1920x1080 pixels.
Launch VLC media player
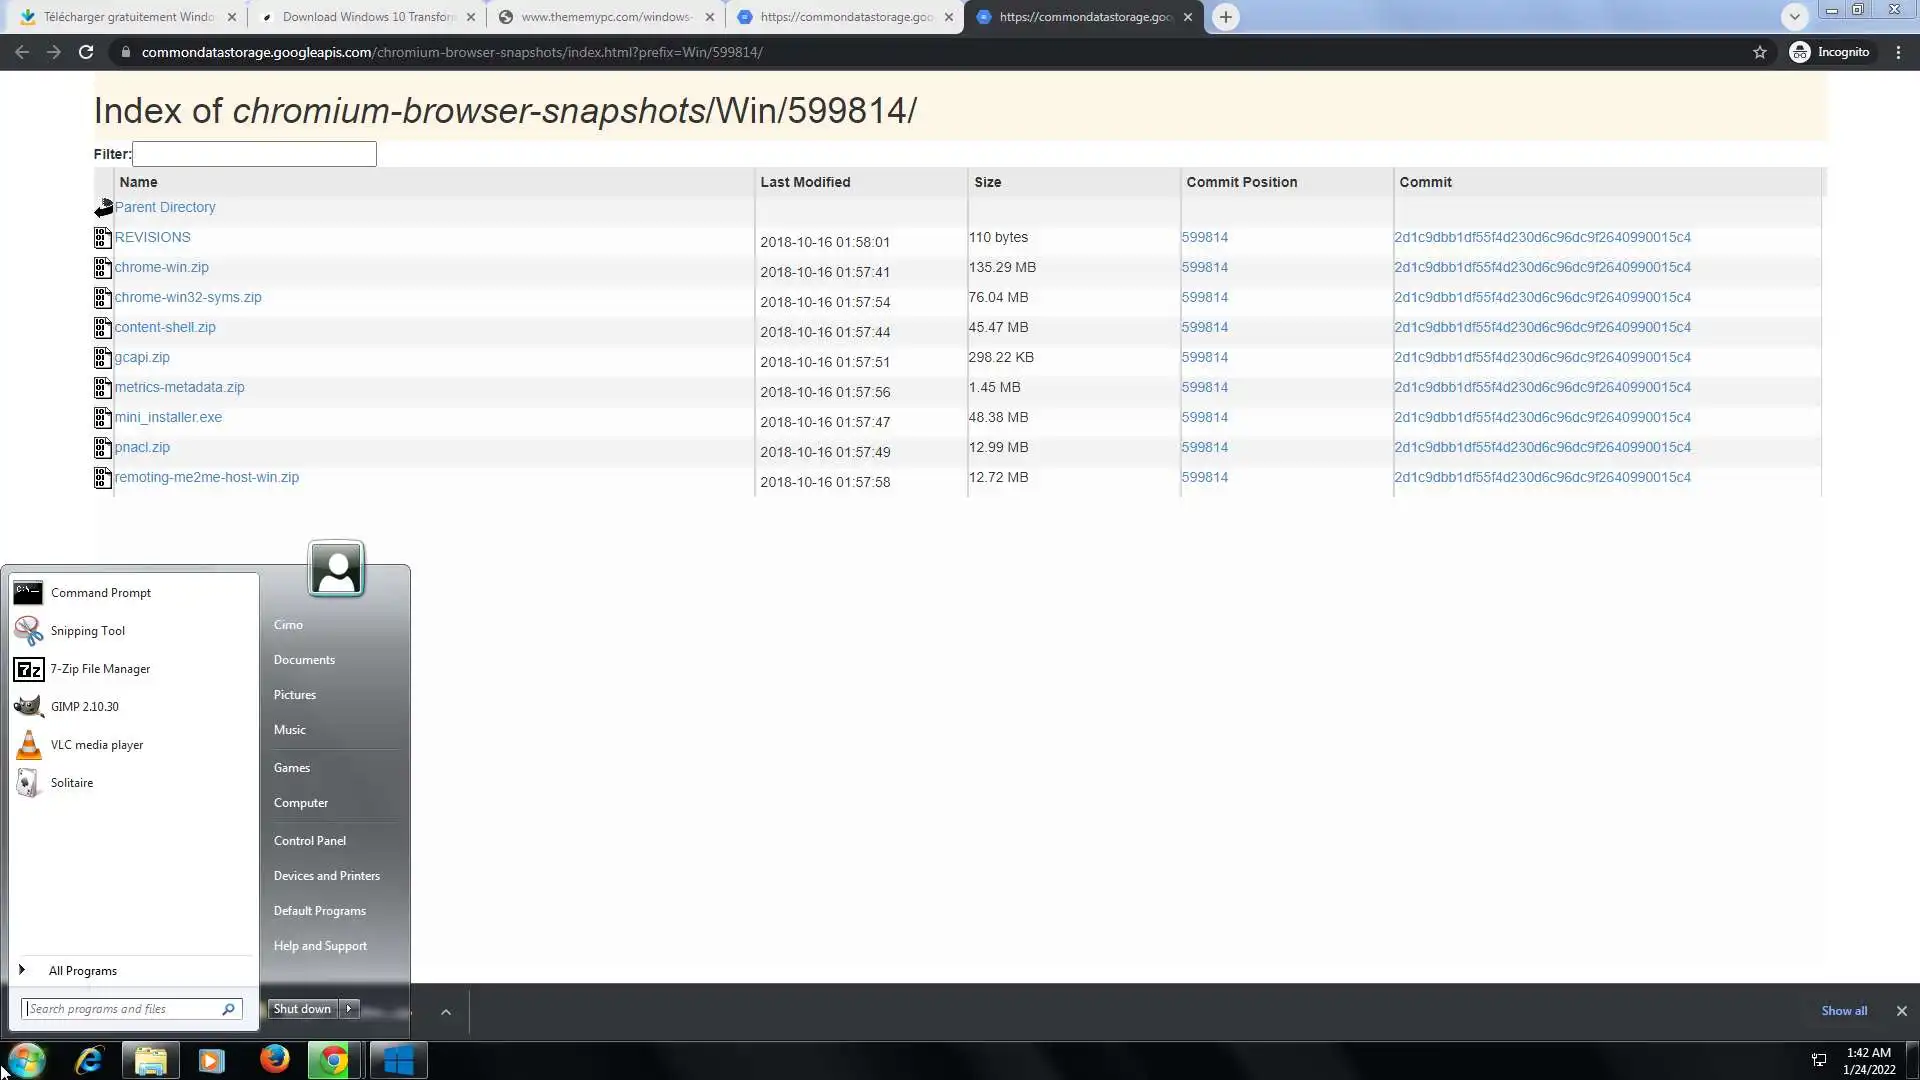[96, 745]
